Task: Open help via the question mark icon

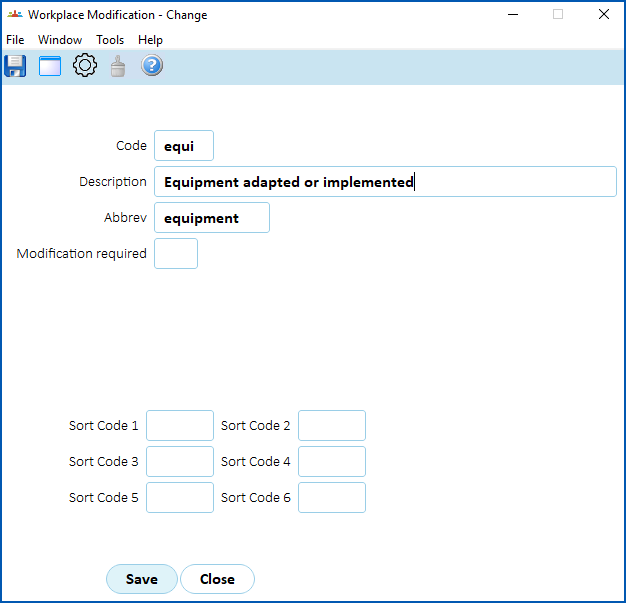Action: click(x=152, y=65)
